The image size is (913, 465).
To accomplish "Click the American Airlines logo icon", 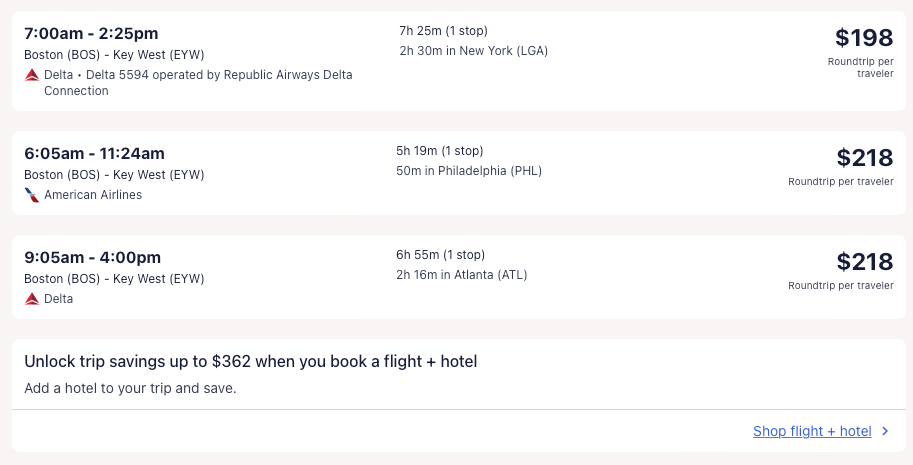I will (32, 195).
